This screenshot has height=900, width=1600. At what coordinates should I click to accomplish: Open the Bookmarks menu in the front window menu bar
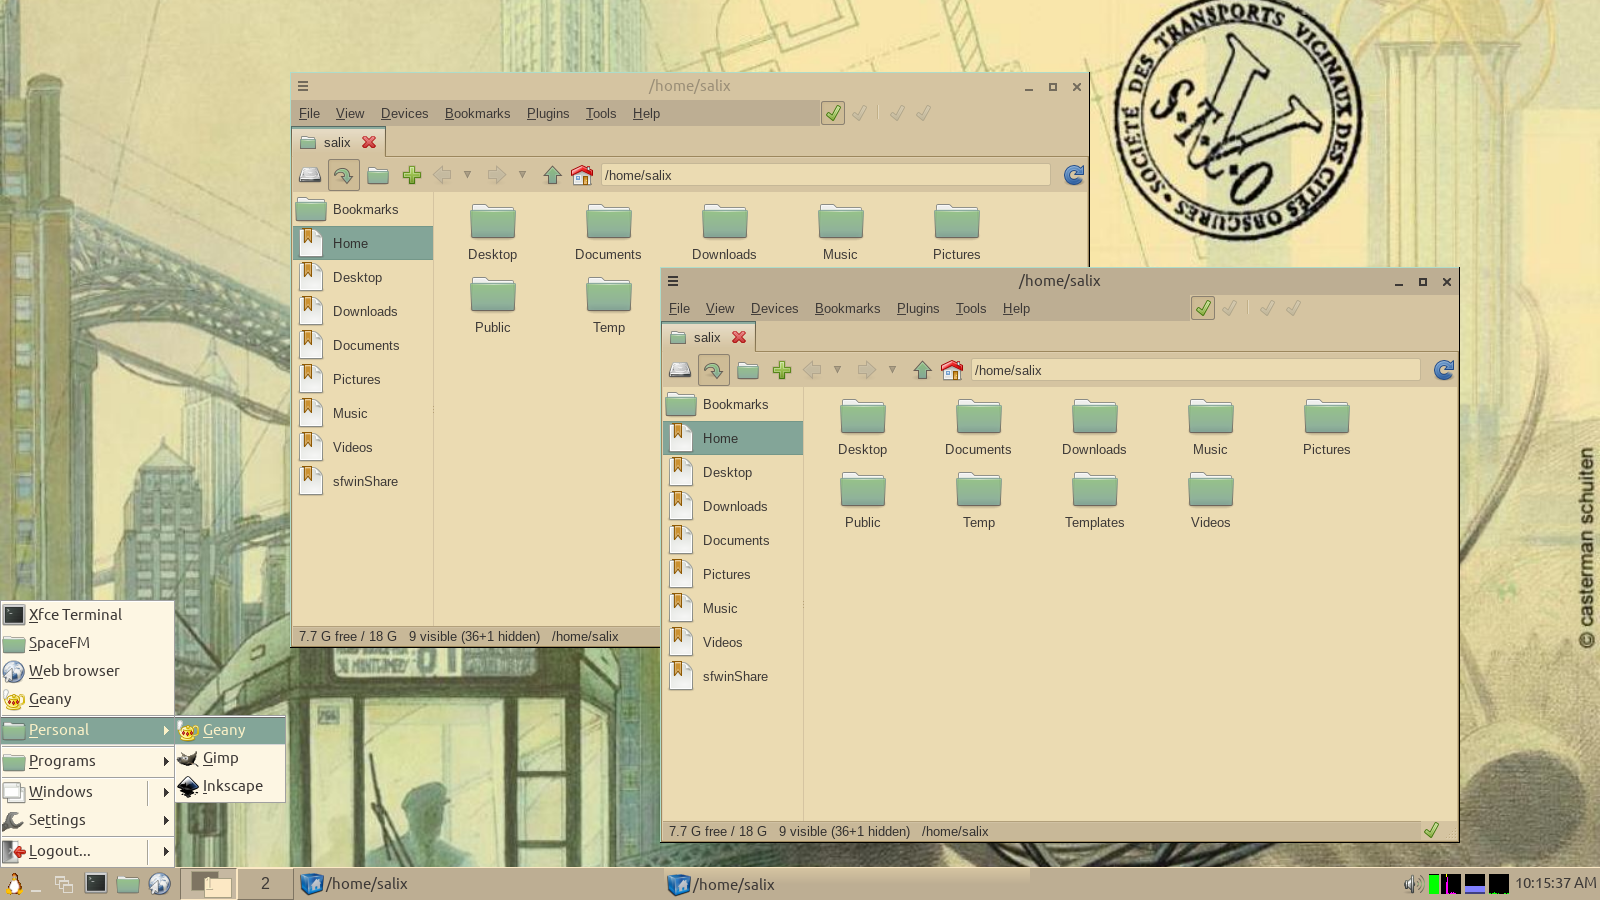click(847, 308)
